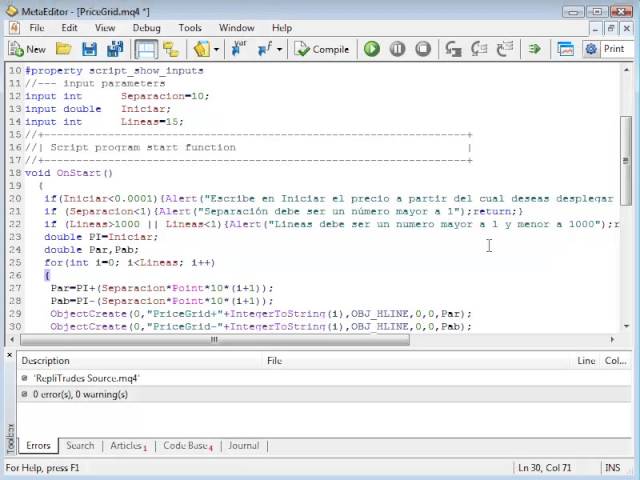640x480 pixels.
Task: Click the Step Over debug icon
Action: [x=479, y=49]
